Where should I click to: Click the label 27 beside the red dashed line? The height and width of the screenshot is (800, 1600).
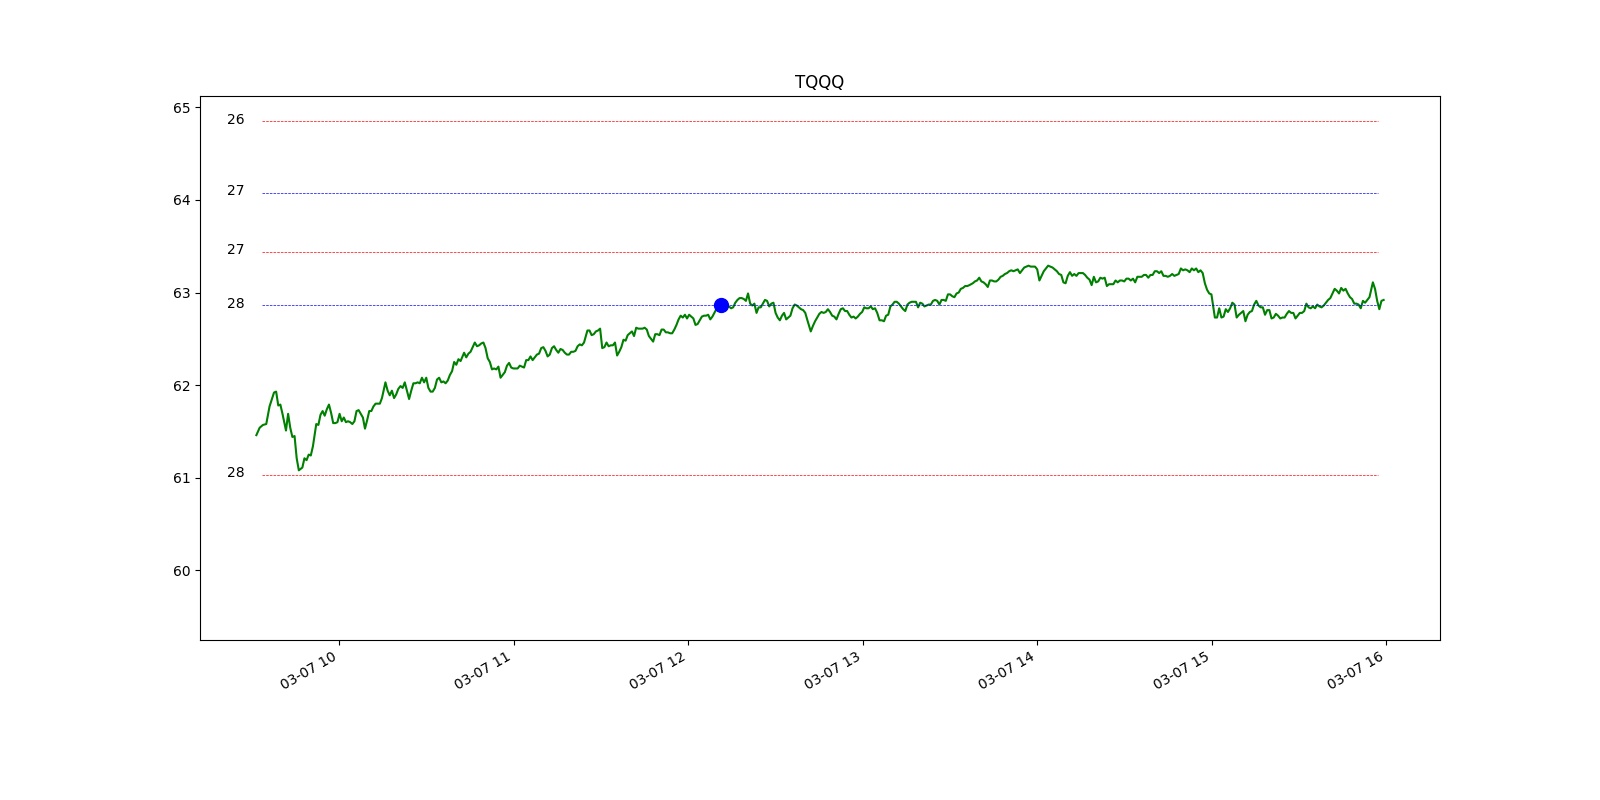pos(235,249)
